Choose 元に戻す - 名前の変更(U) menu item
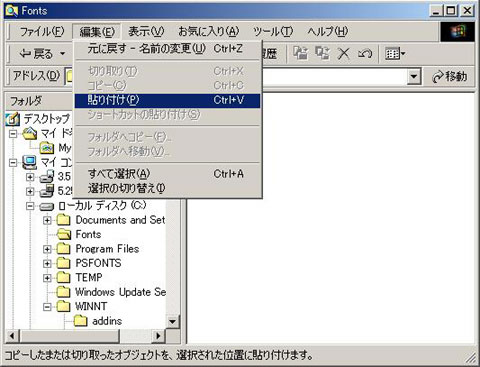The height and width of the screenshot is (367, 480). pyautogui.click(x=167, y=49)
